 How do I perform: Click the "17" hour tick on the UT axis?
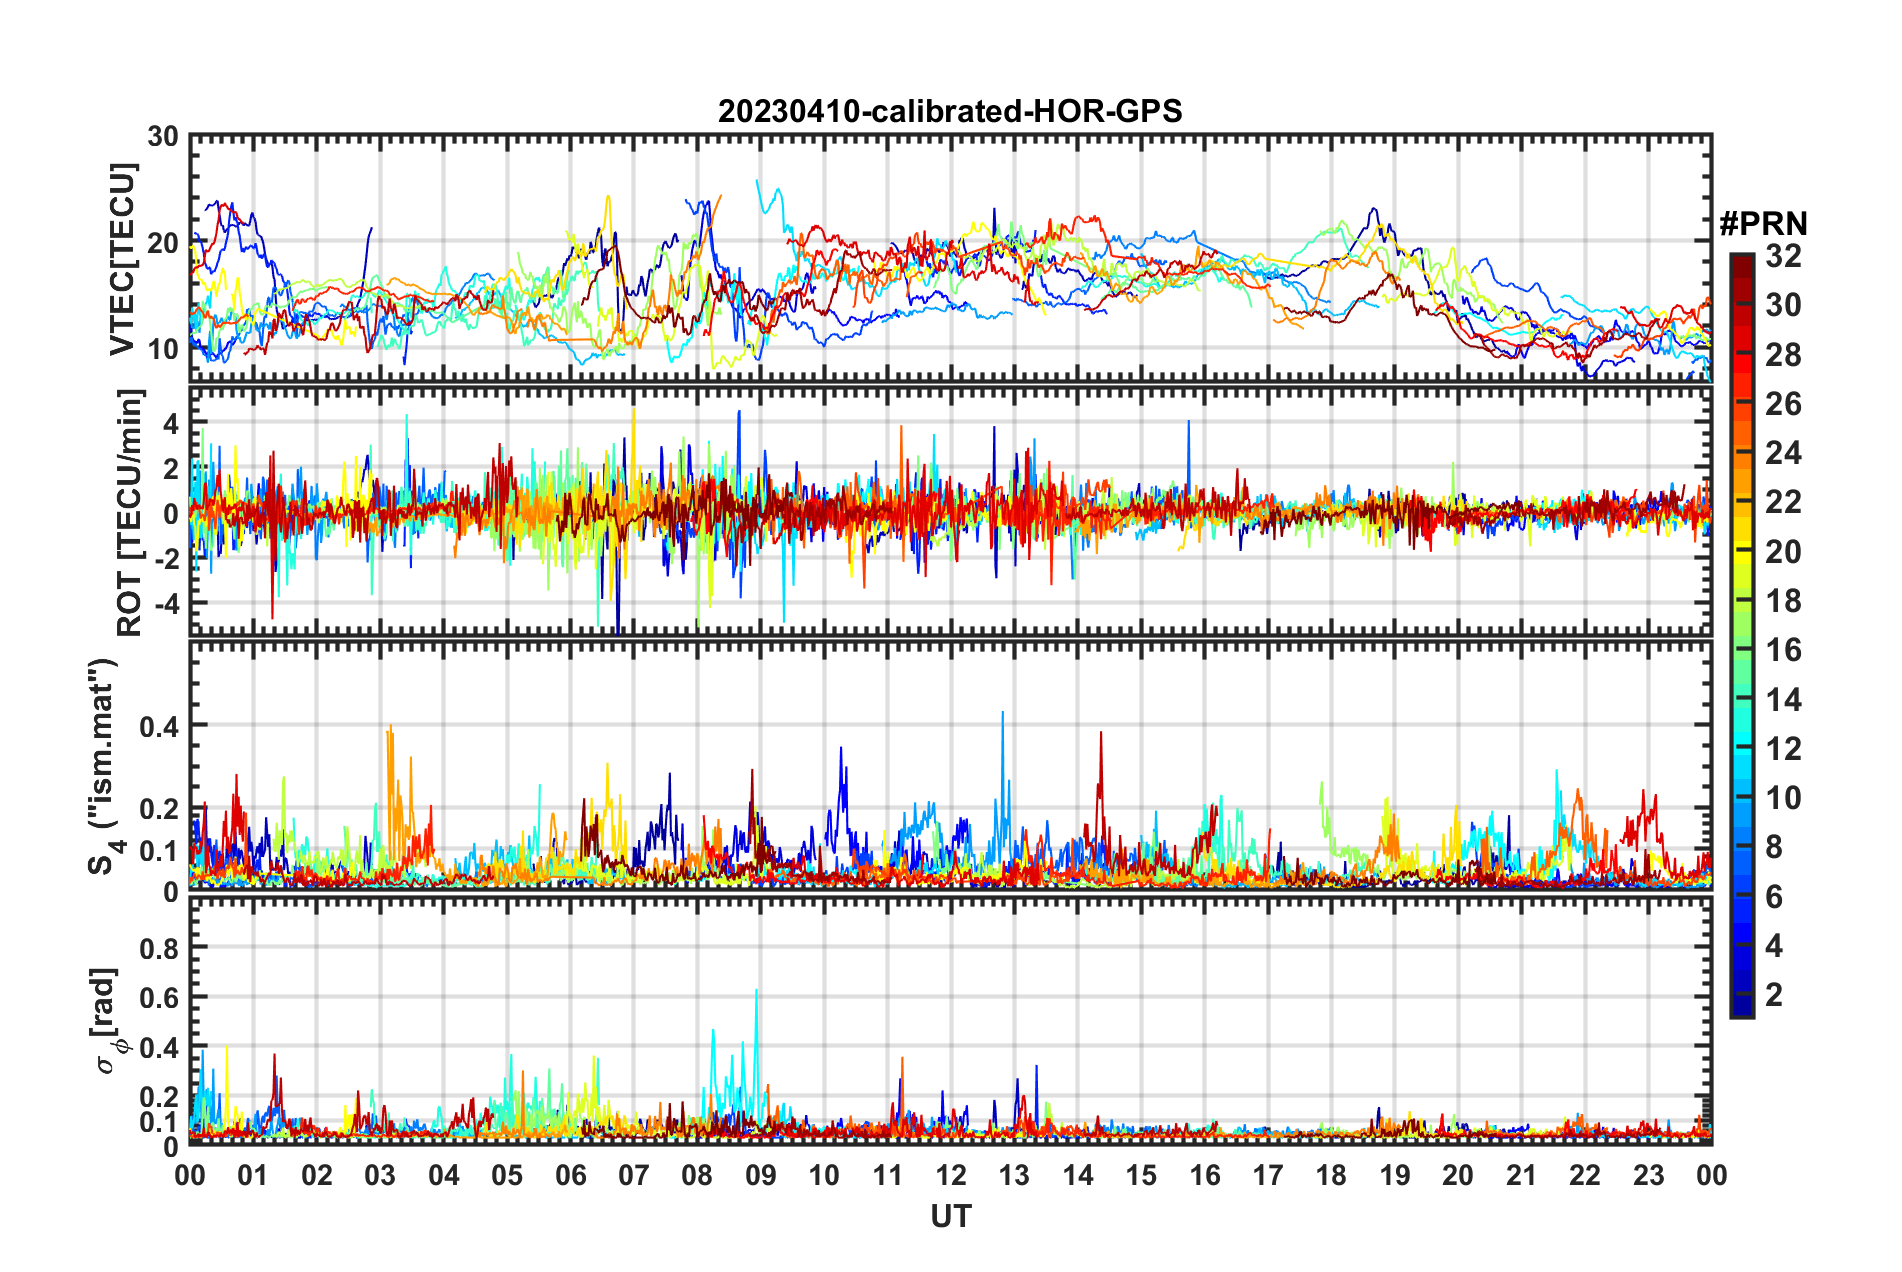(1268, 1175)
